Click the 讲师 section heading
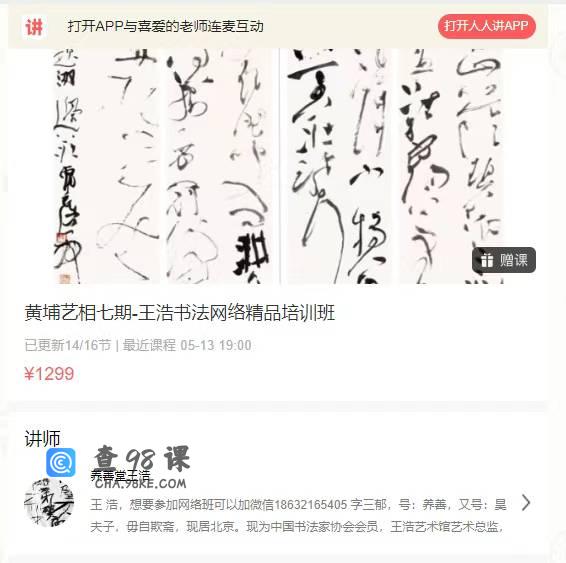Screen dimensions: 566x563 click(x=42, y=439)
